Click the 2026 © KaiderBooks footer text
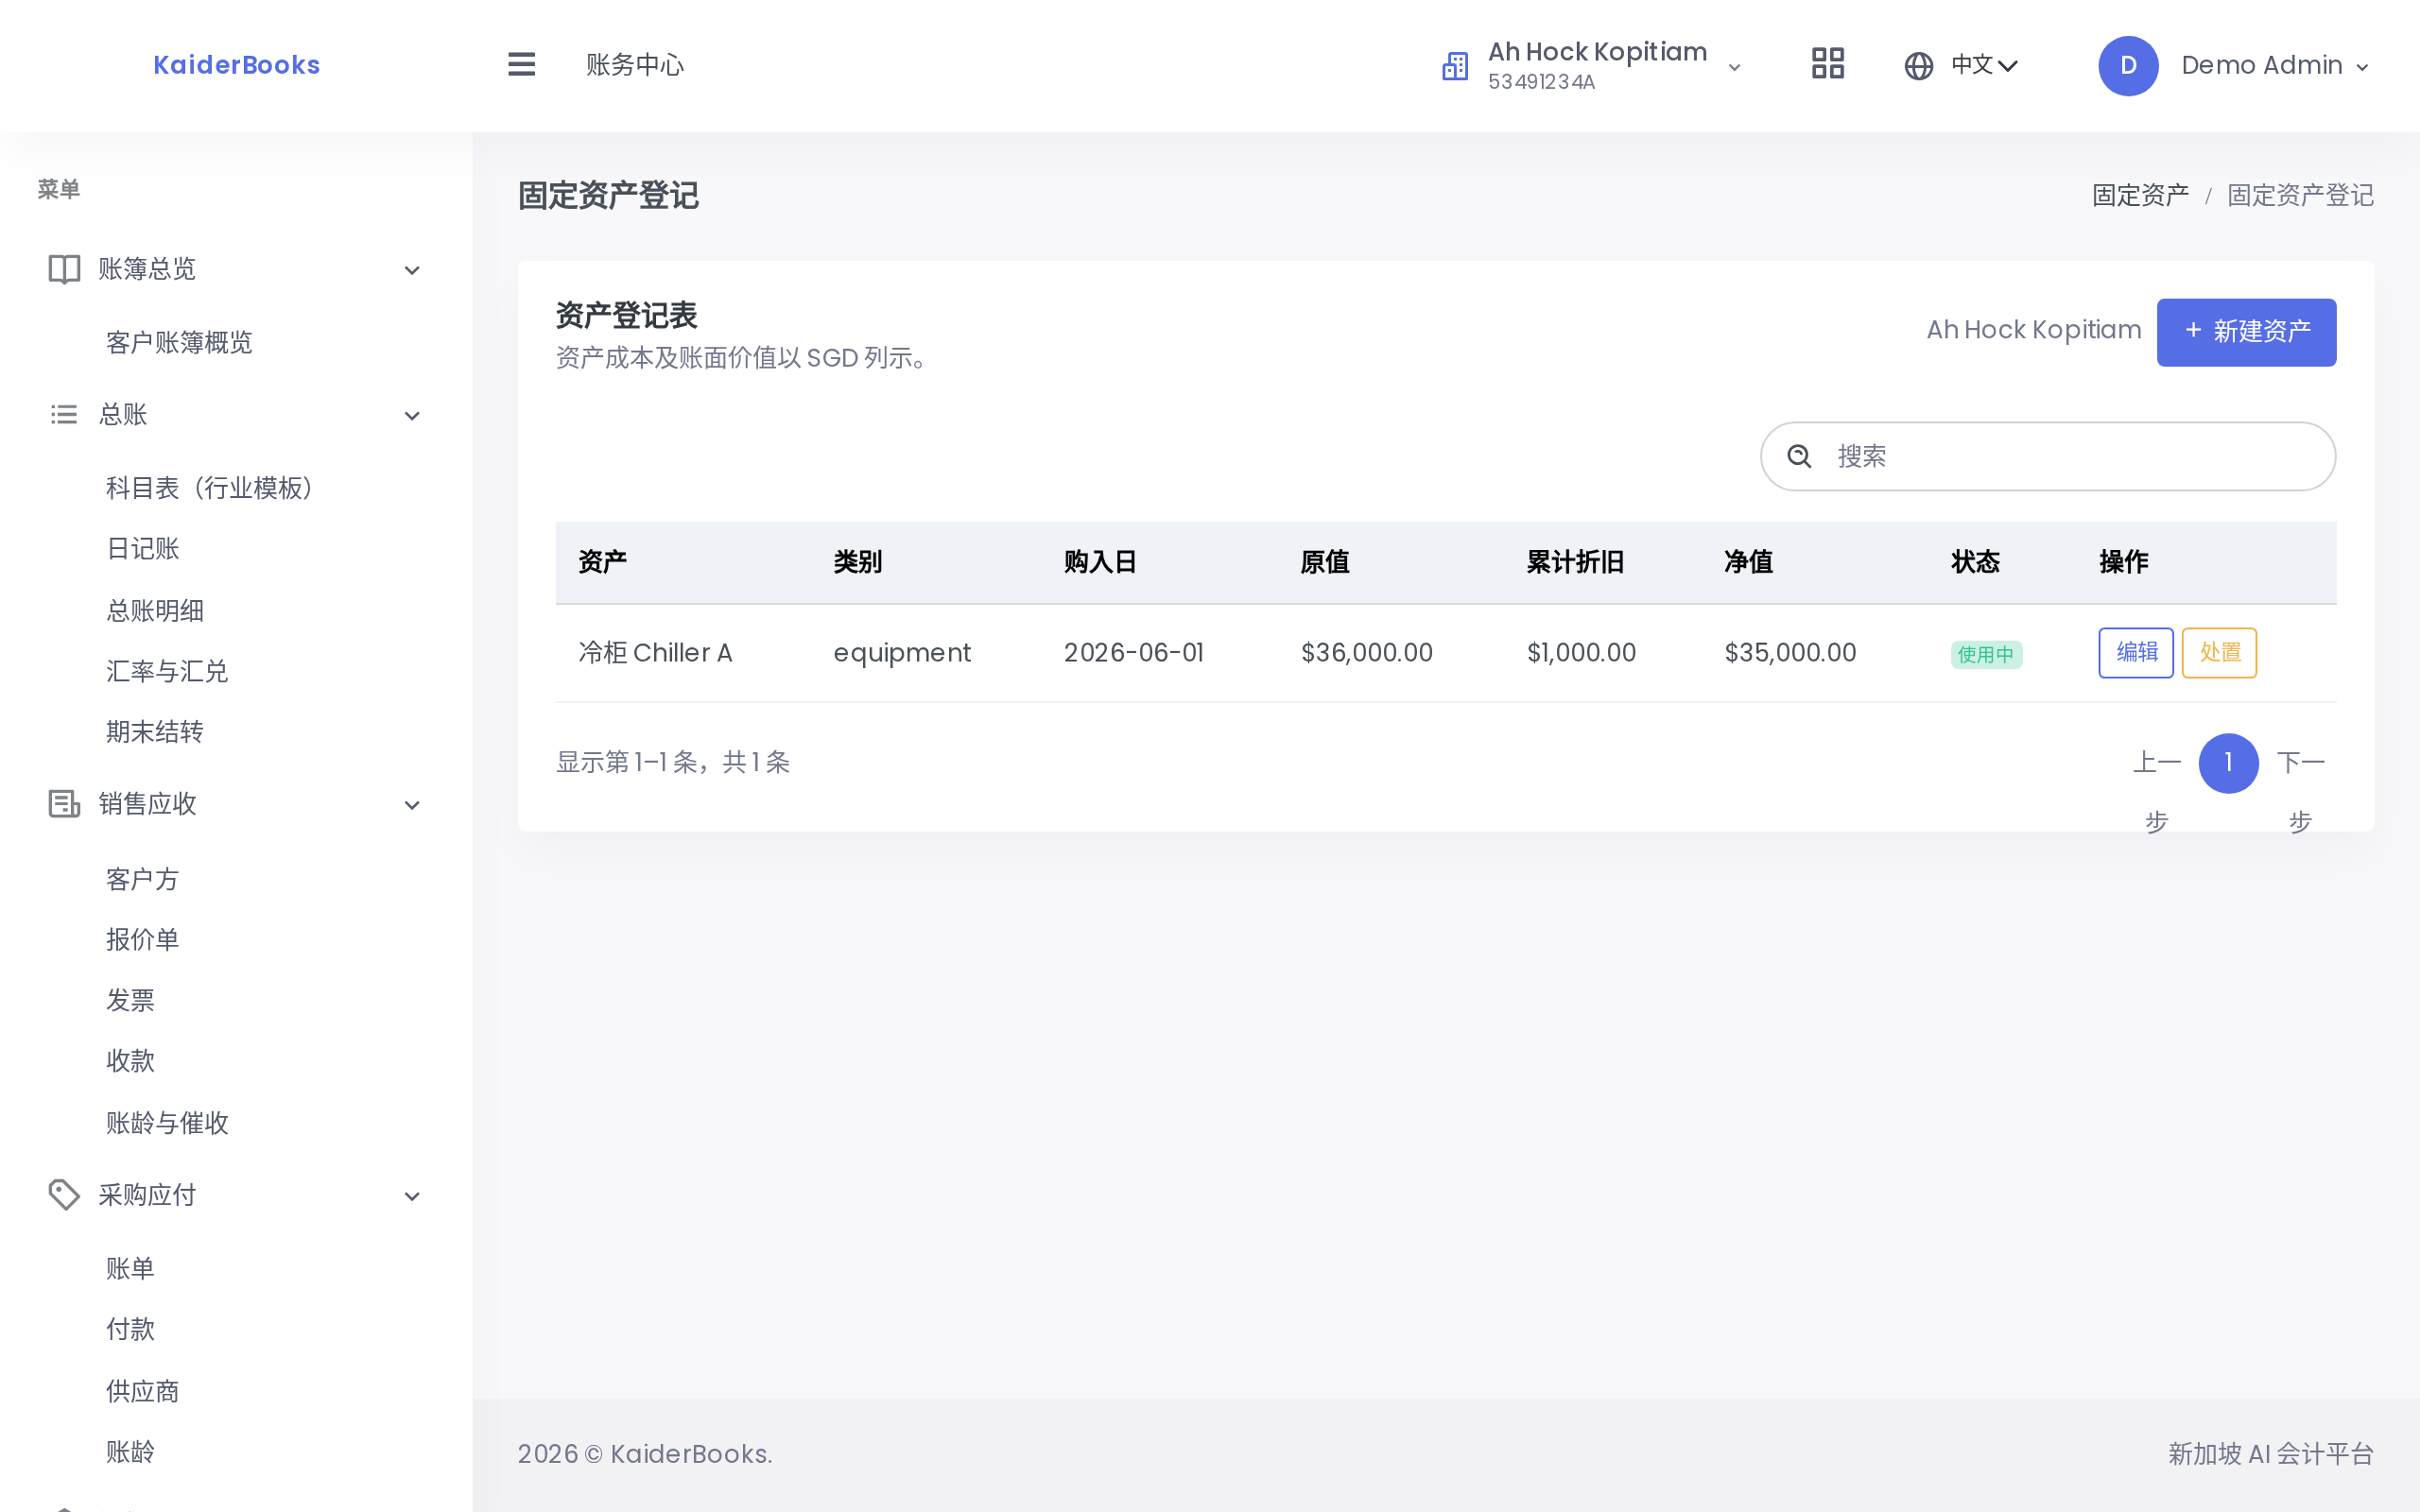The height and width of the screenshot is (1512, 2420). [645, 1454]
